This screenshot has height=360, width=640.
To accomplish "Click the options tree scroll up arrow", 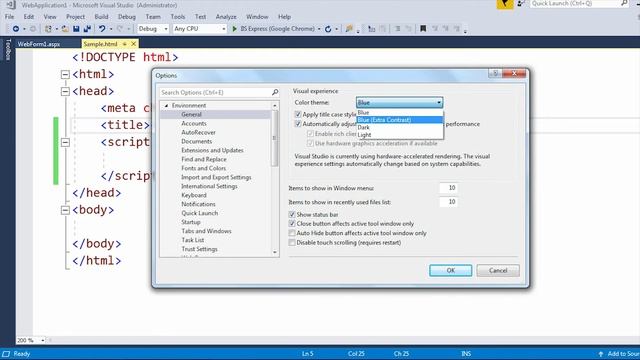I will [x=275, y=106].
